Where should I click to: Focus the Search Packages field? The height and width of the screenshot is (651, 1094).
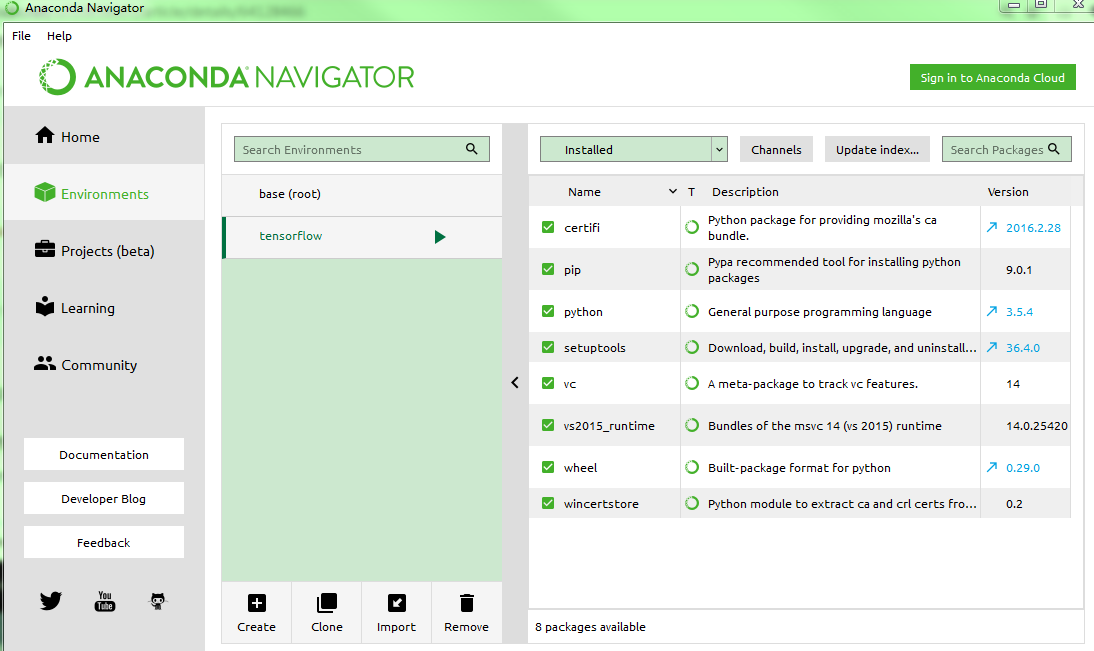(1006, 149)
